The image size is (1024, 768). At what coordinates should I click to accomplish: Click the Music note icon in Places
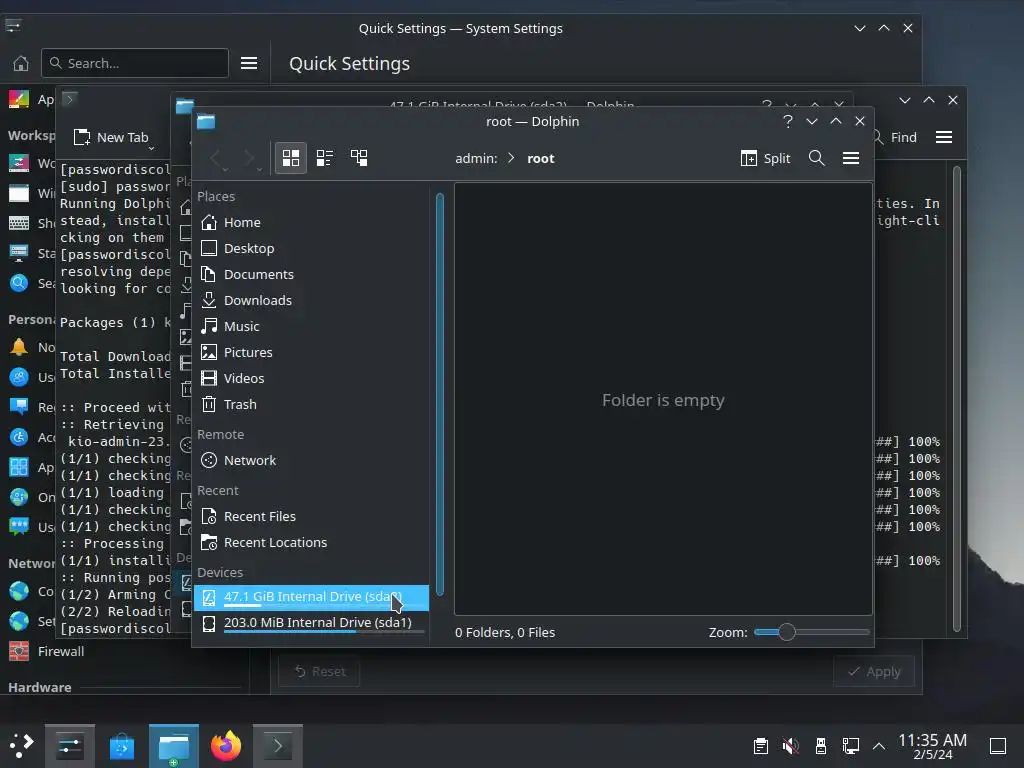pyautogui.click(x=209, y=327)
